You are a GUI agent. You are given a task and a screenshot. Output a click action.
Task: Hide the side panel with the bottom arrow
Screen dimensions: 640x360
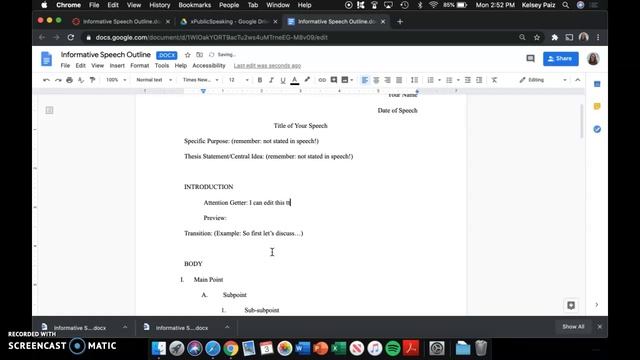point(597,305)
